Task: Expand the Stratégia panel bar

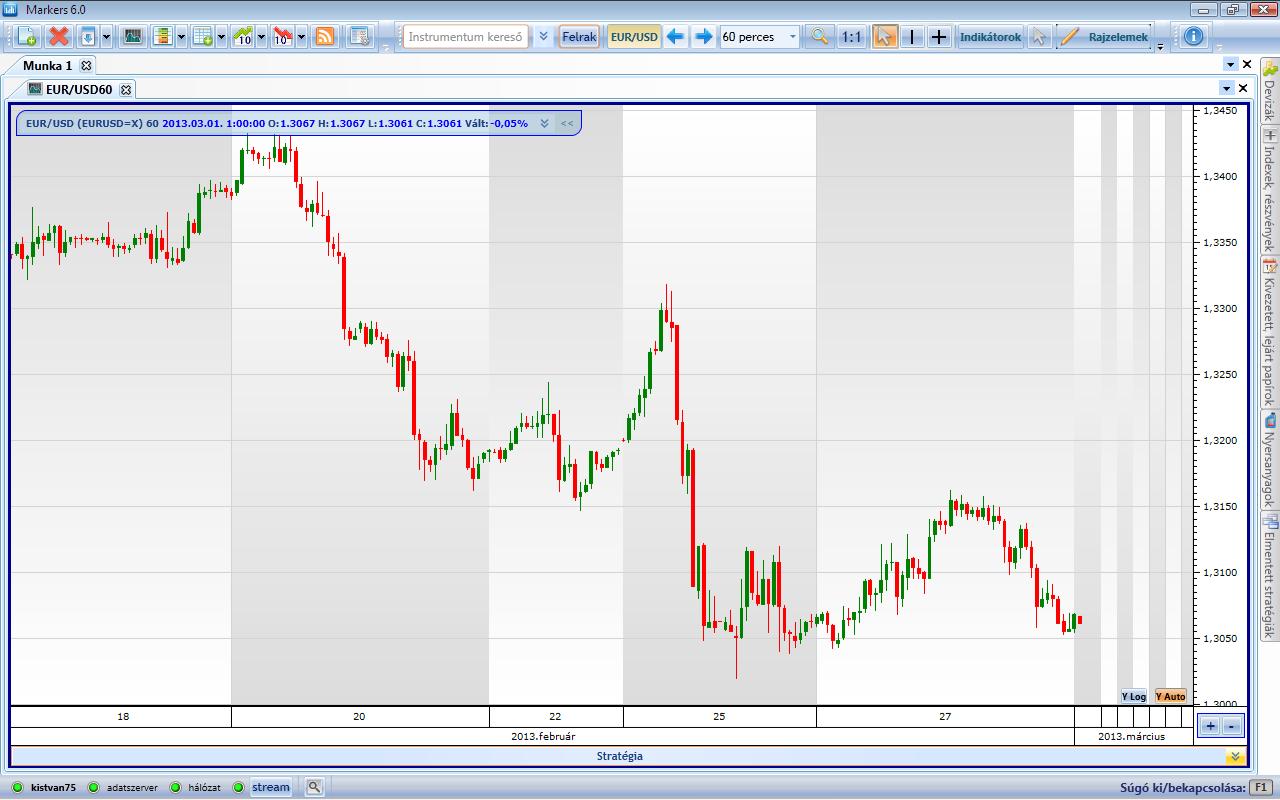Action: 620,756
